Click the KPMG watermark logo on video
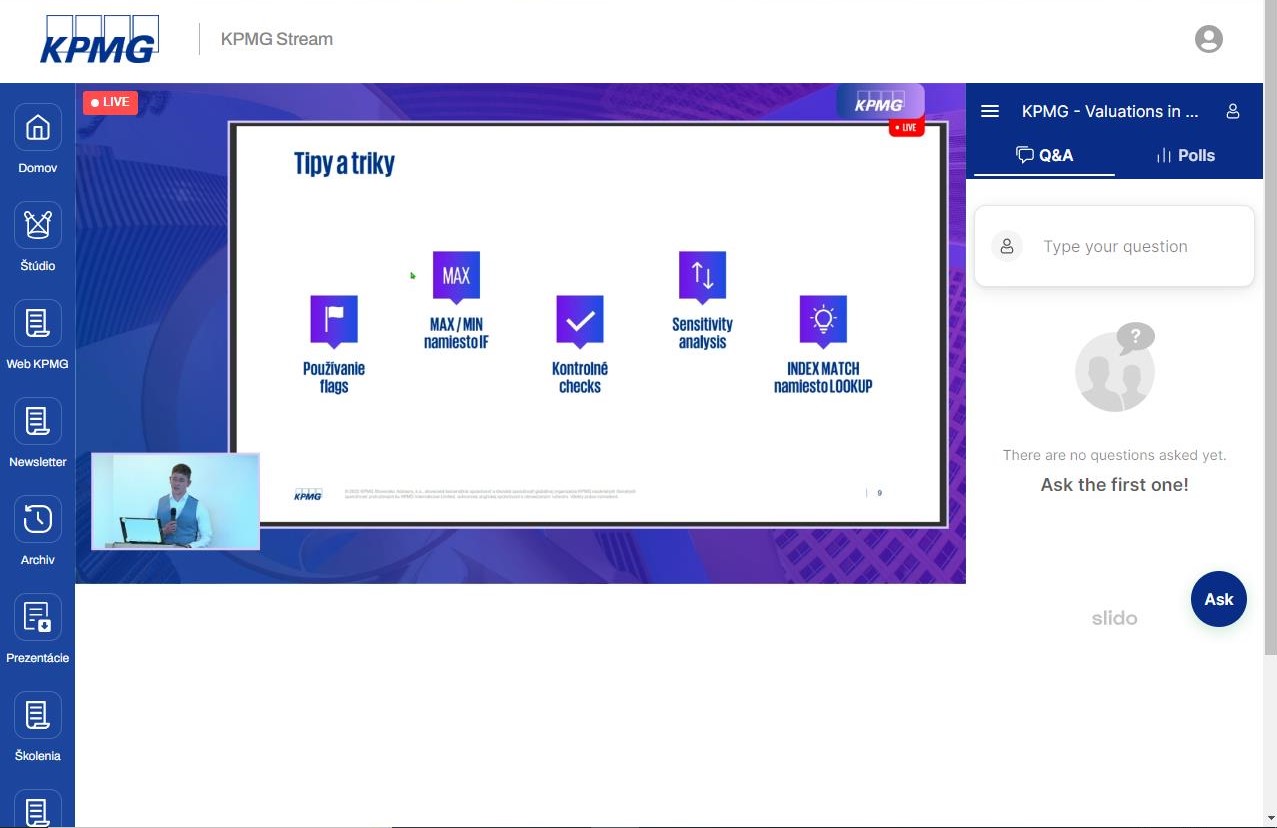This screenshot has height=828, width=1277. pos(879,104)
